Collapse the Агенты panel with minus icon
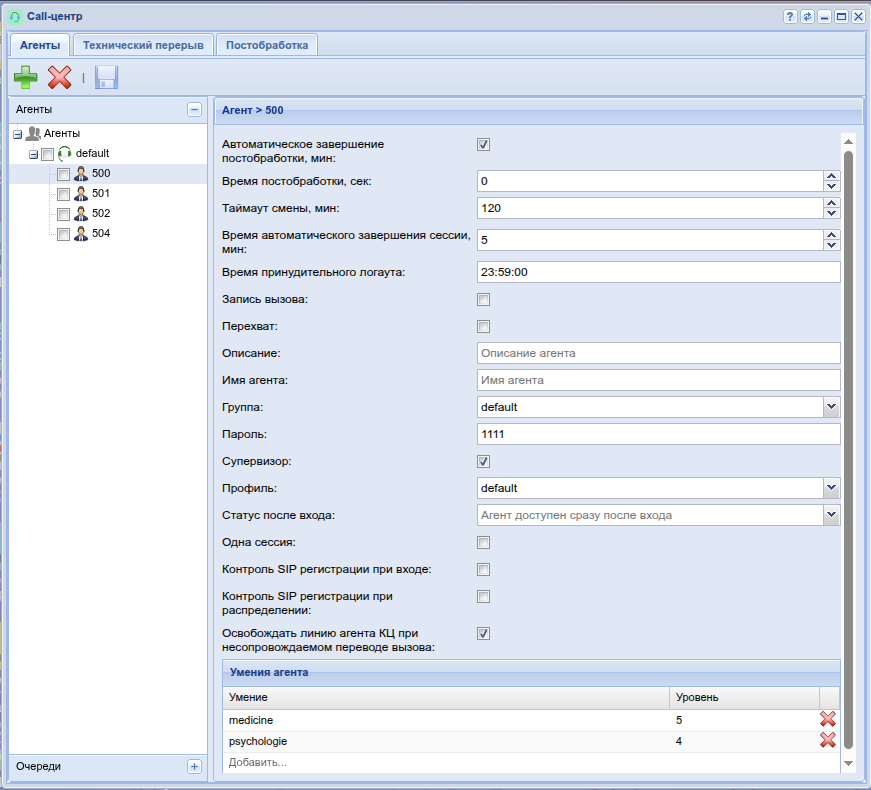The height and width of the screenshot is (790, 871). click(x=194, y=110)
